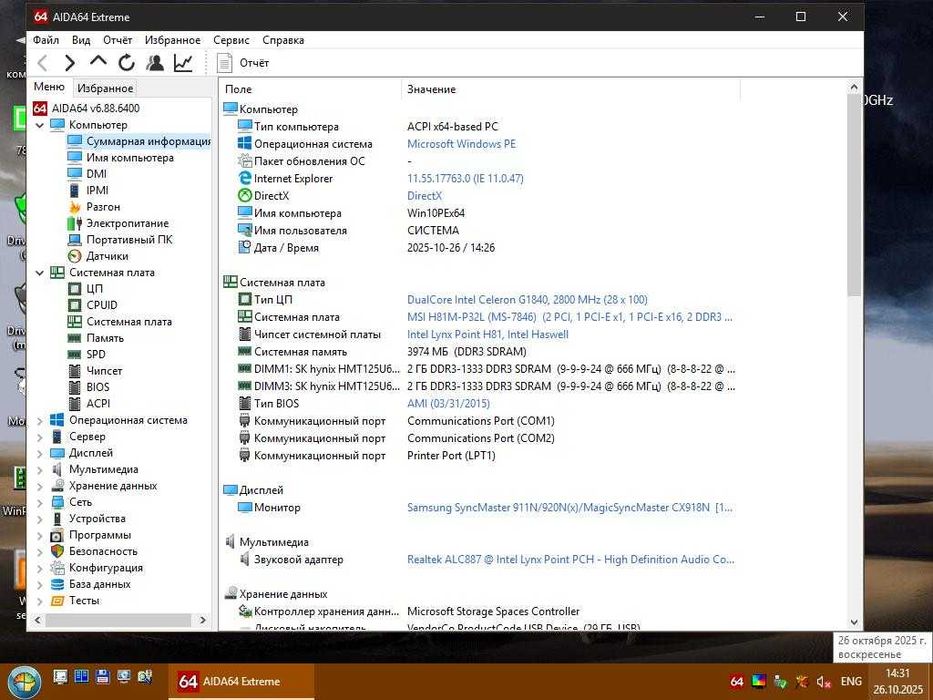Go forward with the right arrow toolbar icon
This screenshot has height=700, width=933.
pos(70,62)
